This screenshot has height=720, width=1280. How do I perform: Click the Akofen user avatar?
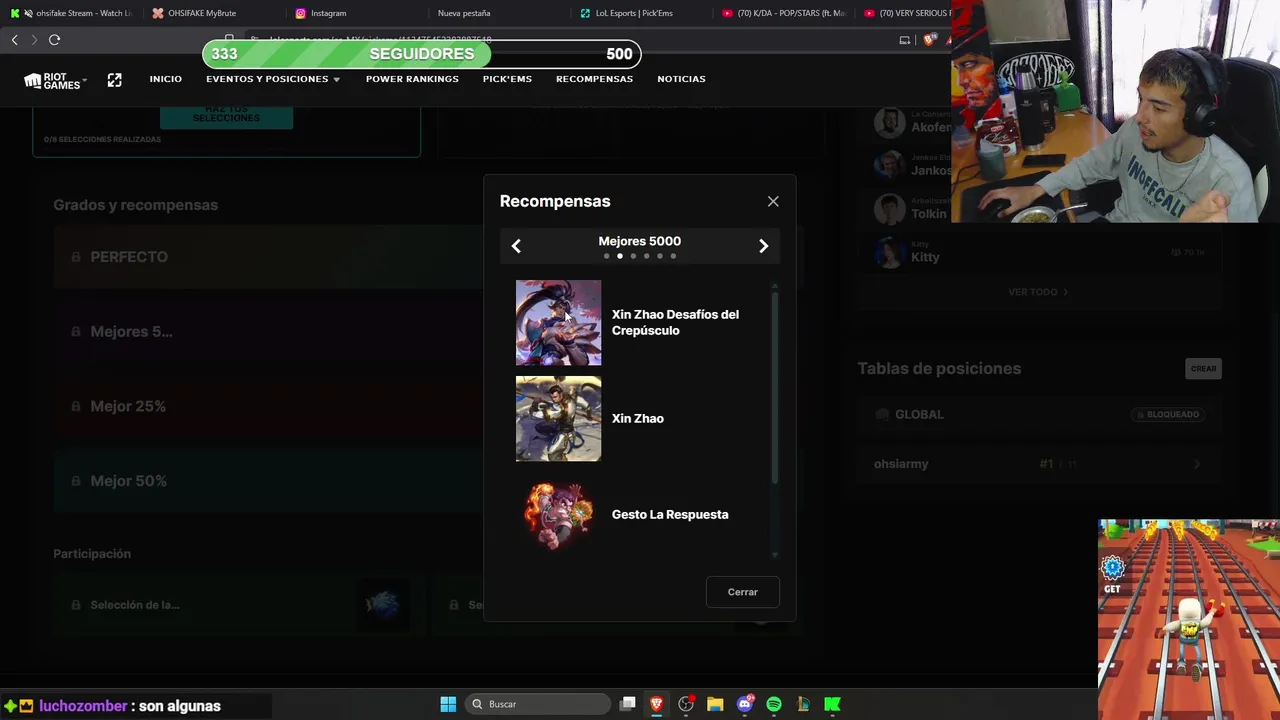pyautogui.click(x=889, y=123)
